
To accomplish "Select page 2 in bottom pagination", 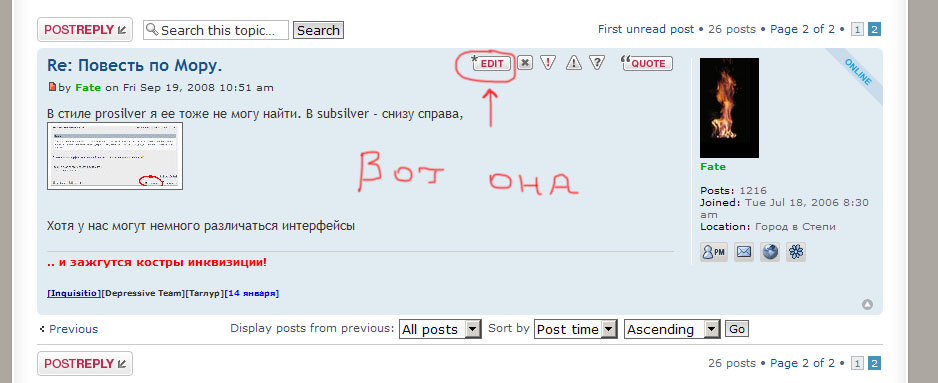I will pos(874,363).
